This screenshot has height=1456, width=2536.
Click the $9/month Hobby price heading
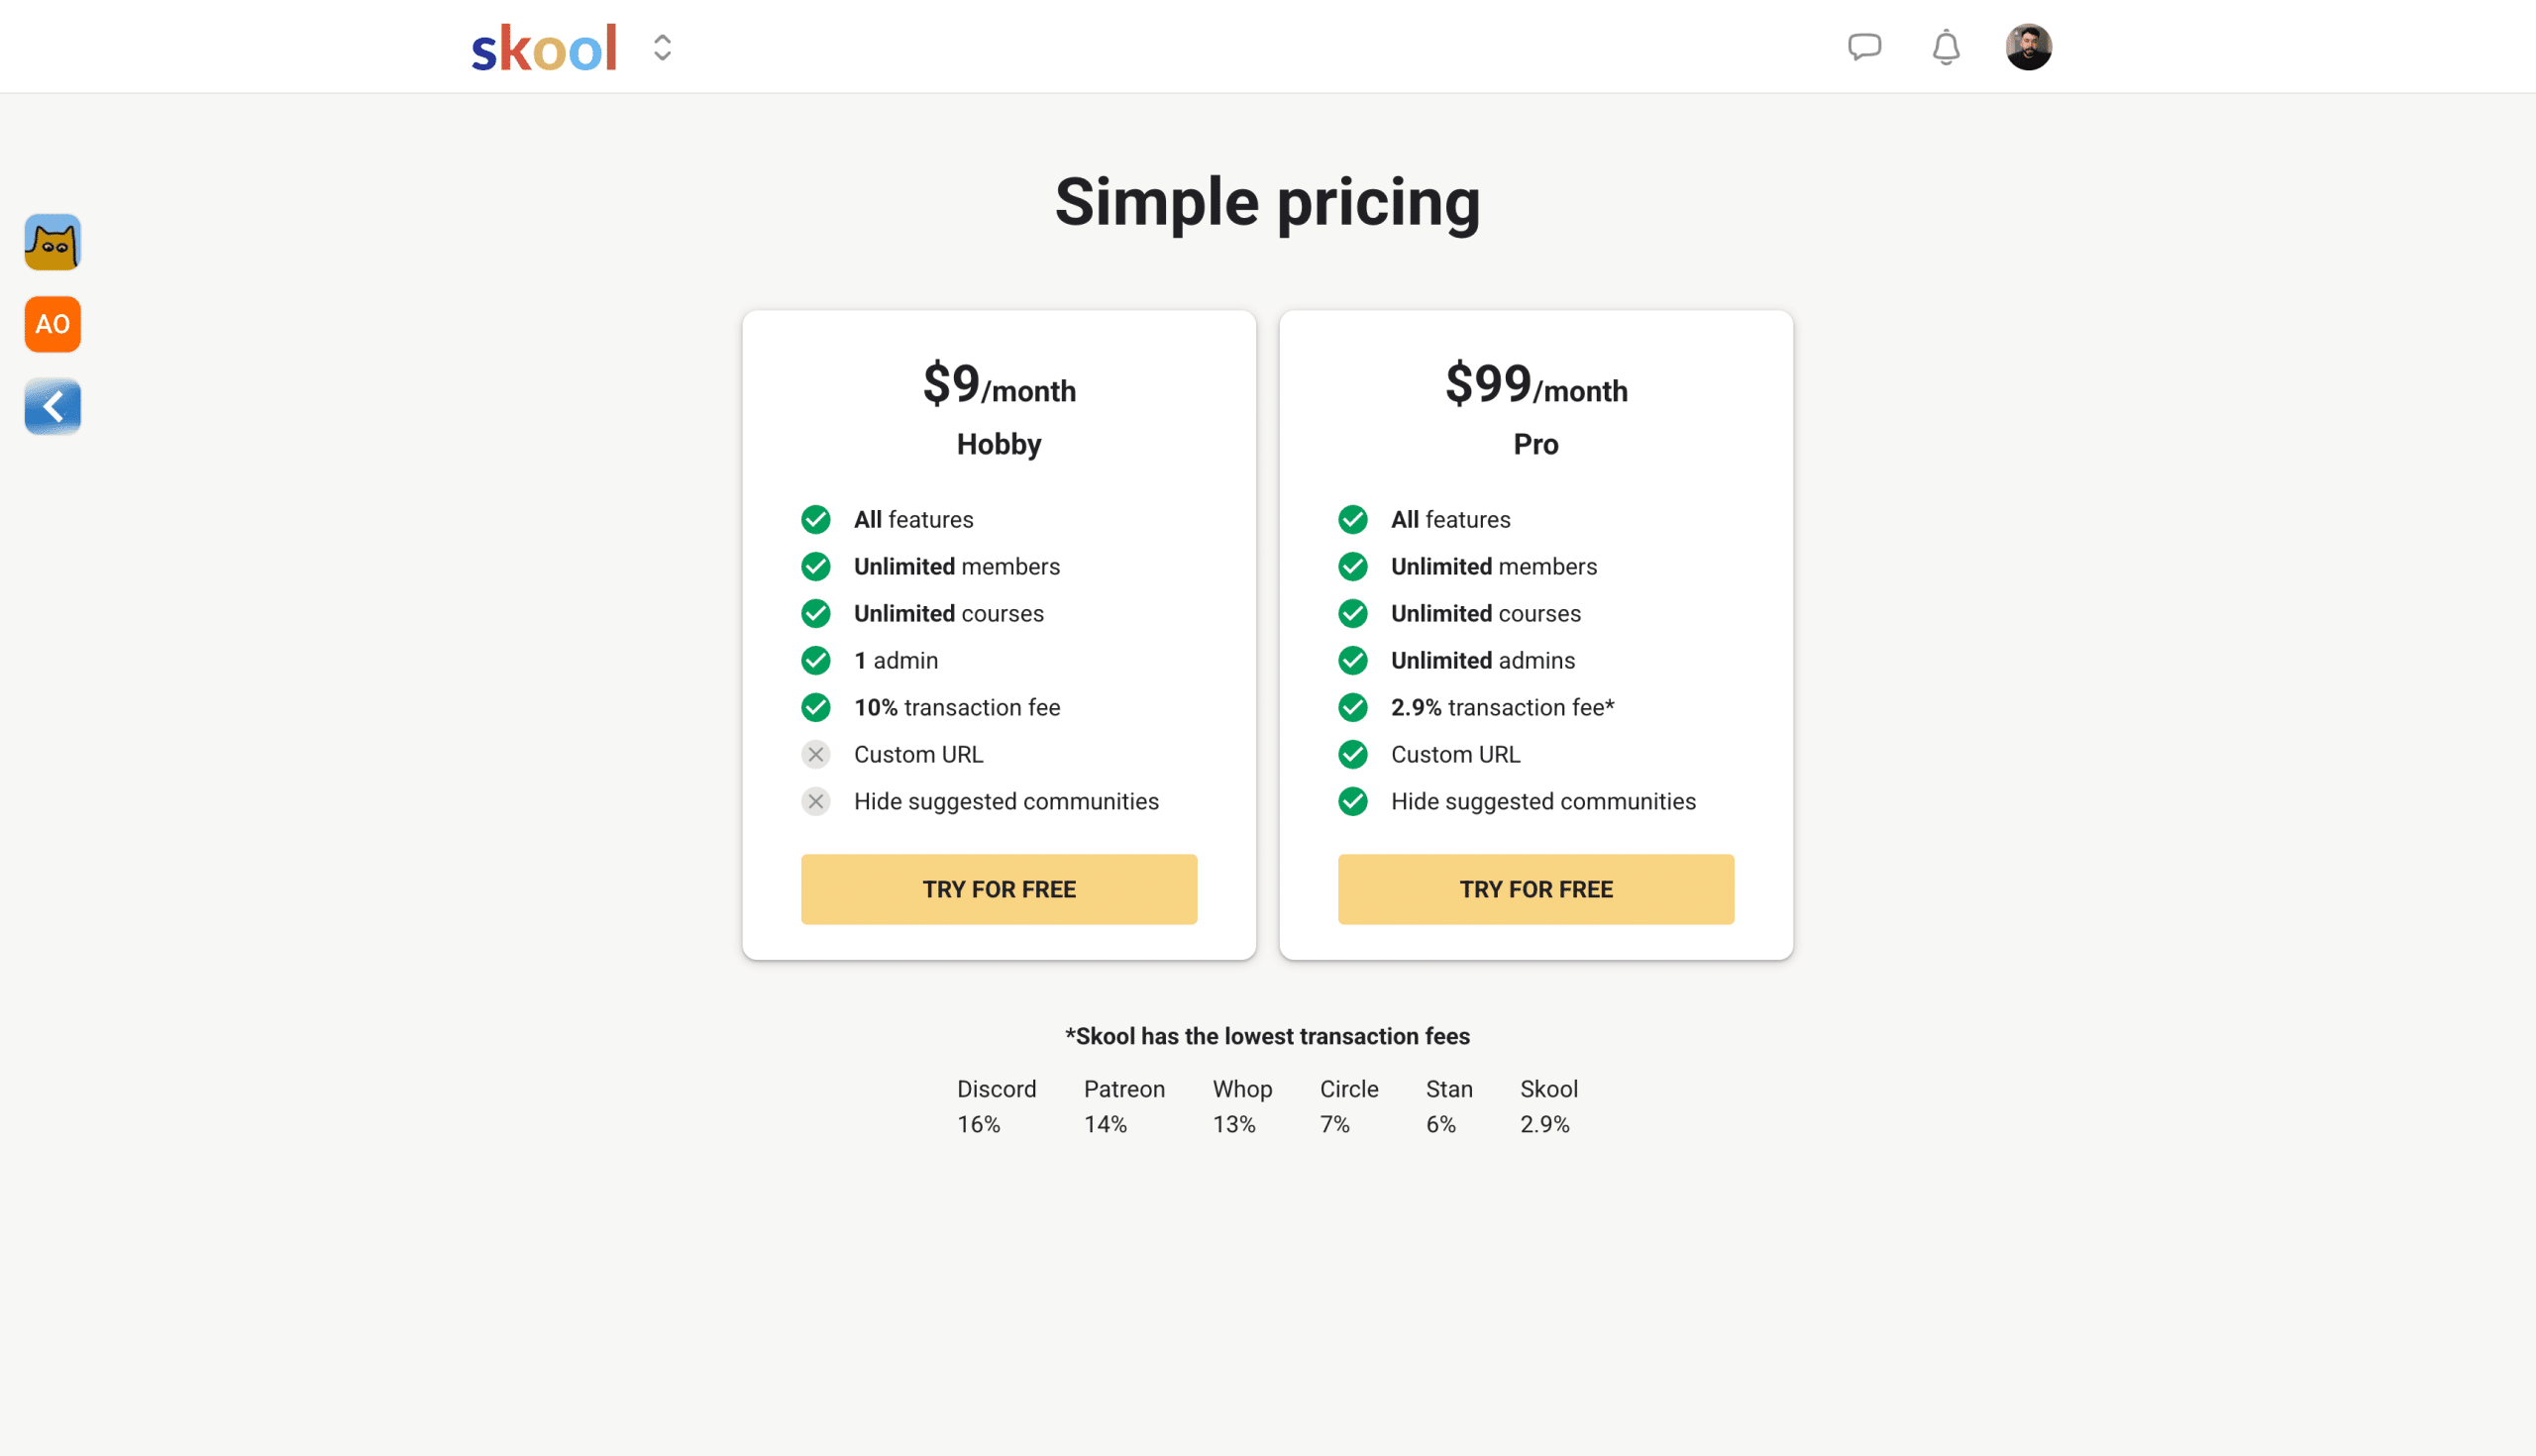click(998, 385)
